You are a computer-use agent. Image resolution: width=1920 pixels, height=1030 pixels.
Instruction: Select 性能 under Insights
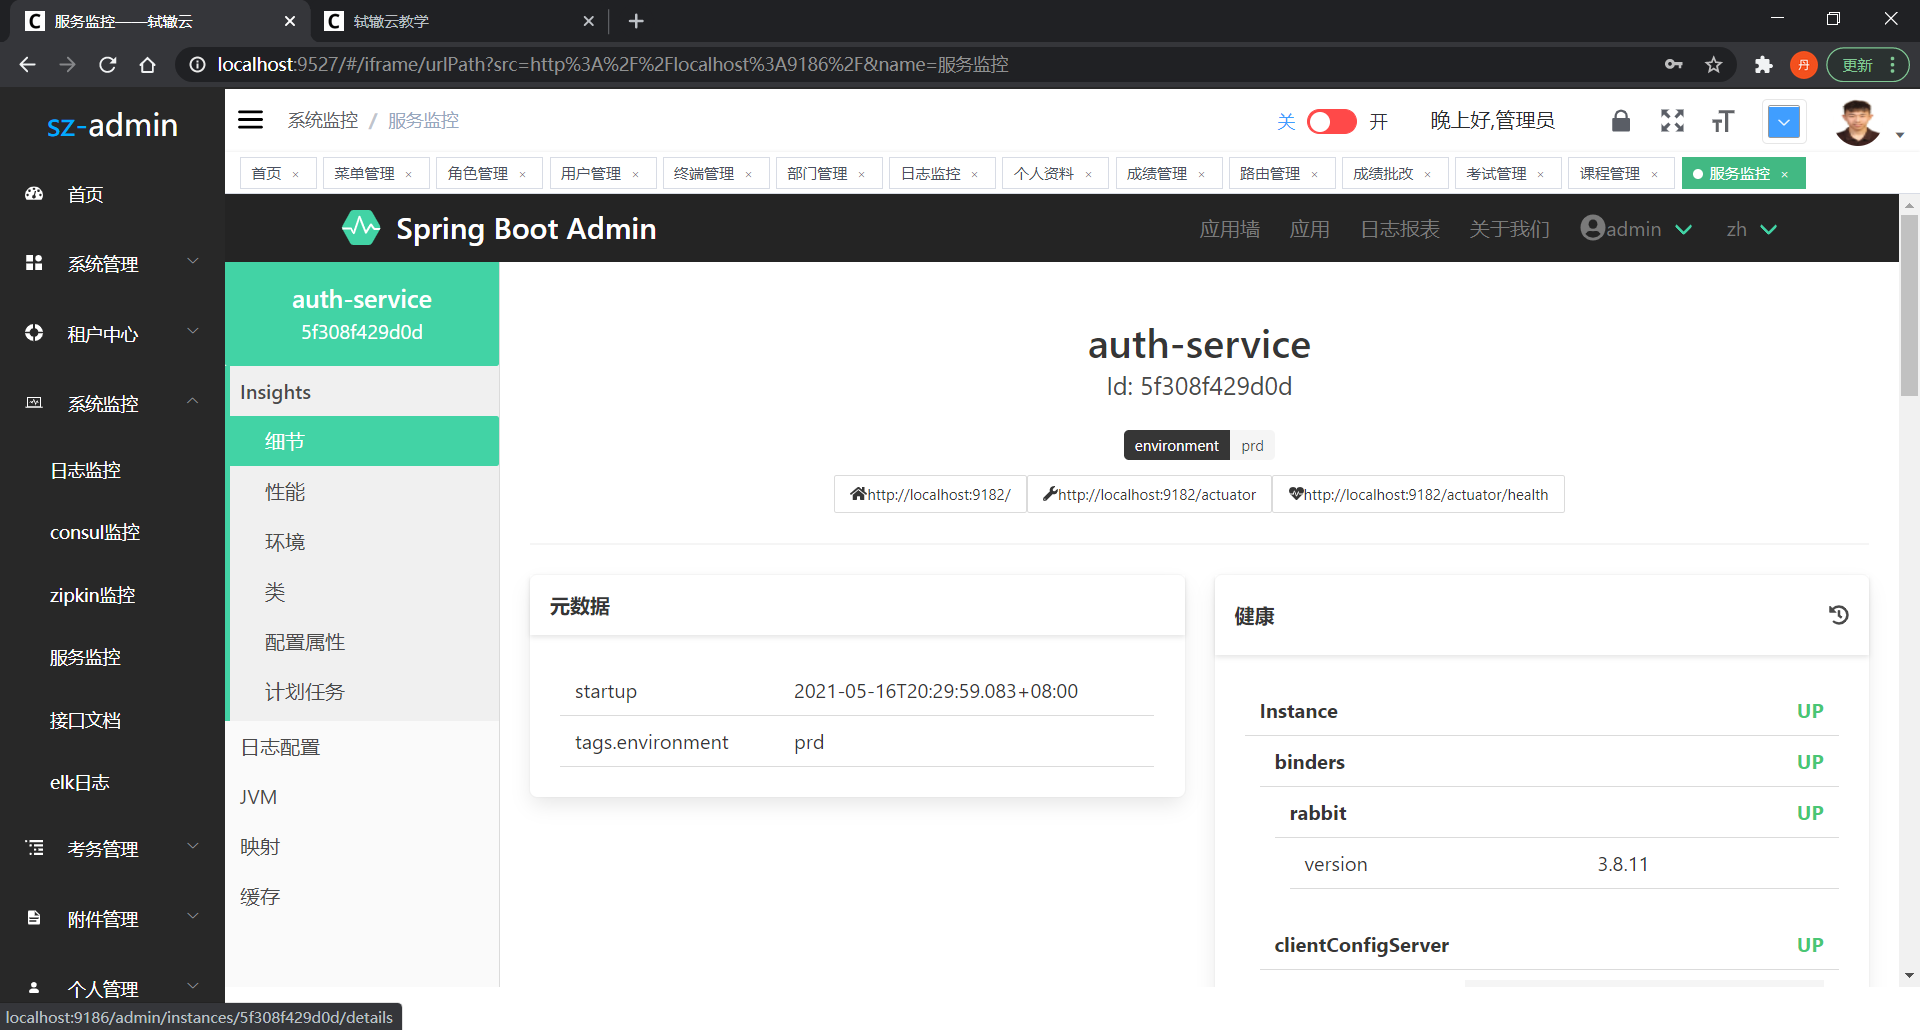click(364, 492)
